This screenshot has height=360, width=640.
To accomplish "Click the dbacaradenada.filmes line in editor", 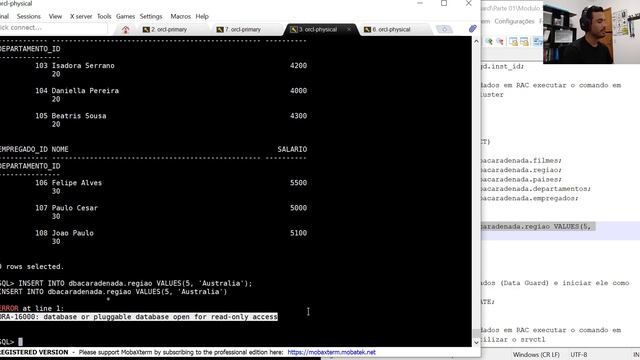I will pos(522,160).
